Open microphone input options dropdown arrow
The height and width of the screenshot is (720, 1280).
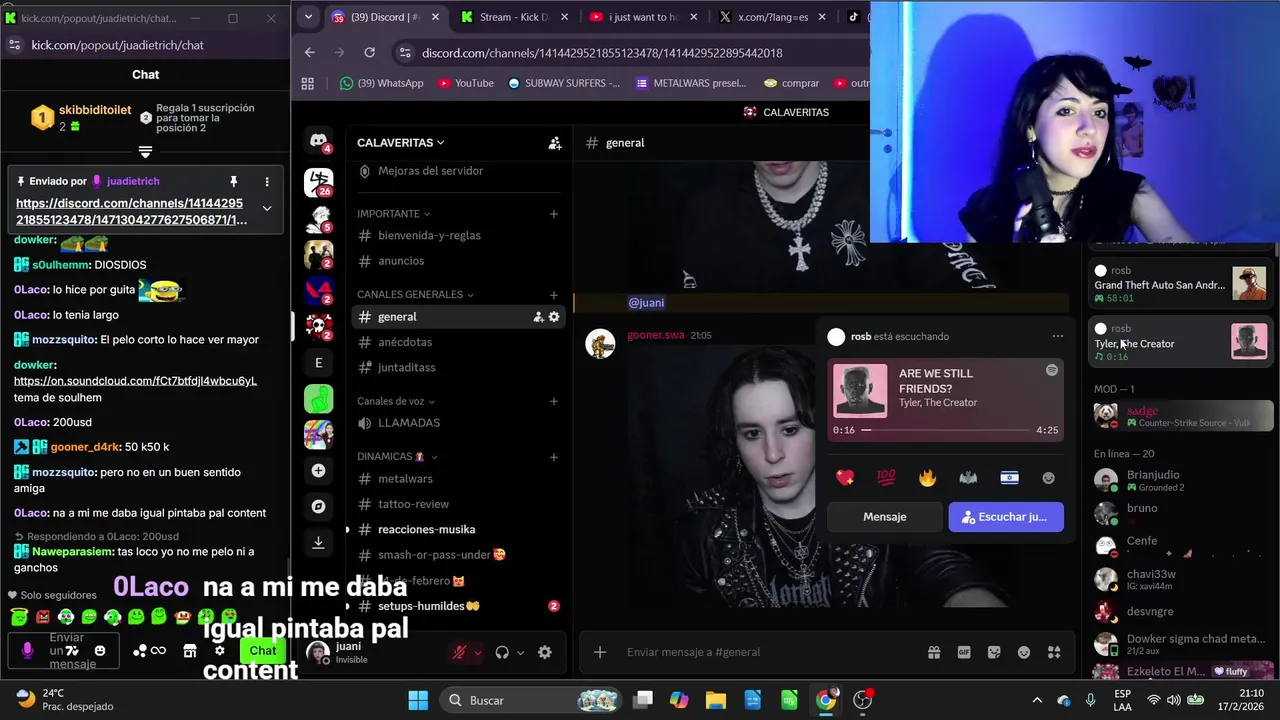coord(477,653)
